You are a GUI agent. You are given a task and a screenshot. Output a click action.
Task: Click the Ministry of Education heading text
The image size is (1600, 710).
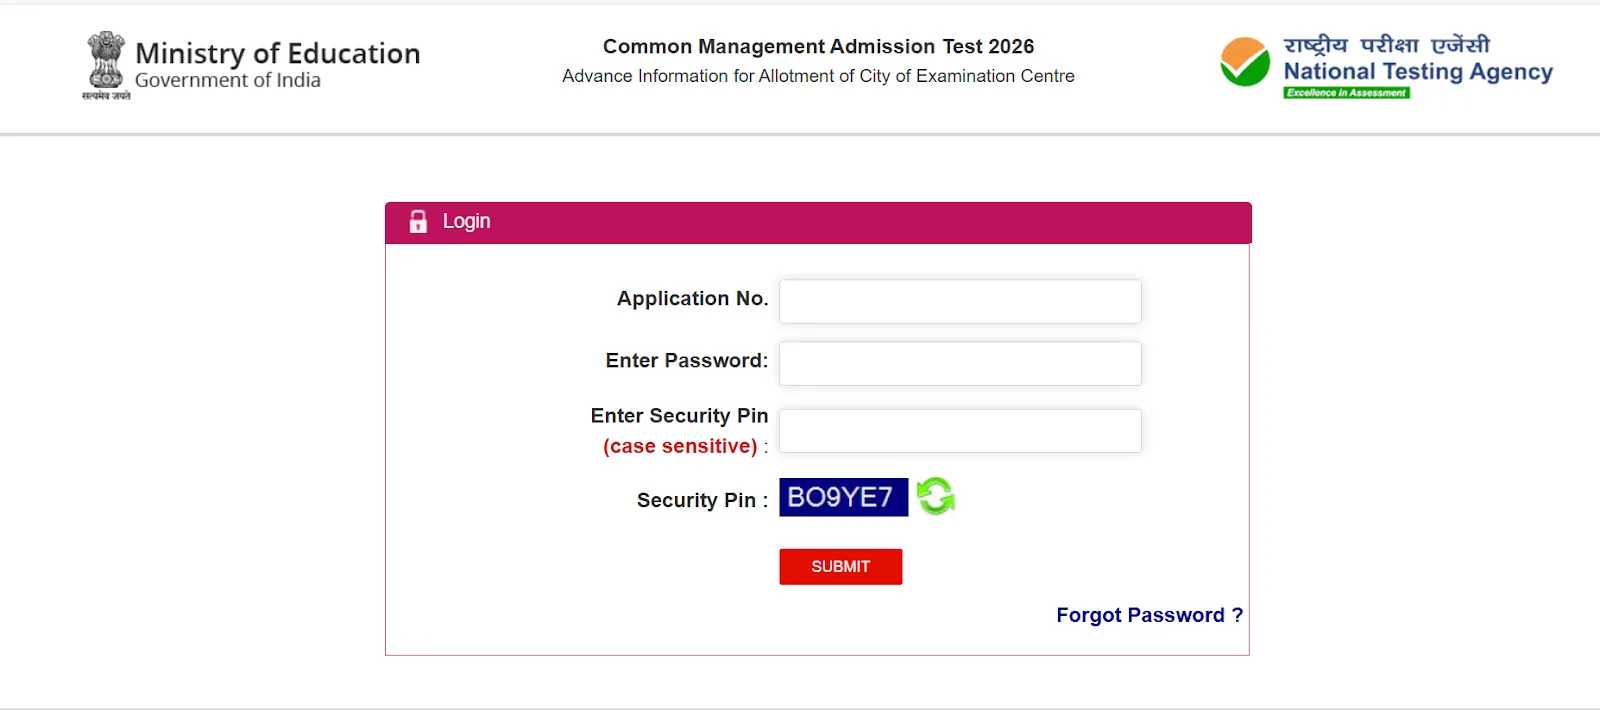tap(278, 53)
